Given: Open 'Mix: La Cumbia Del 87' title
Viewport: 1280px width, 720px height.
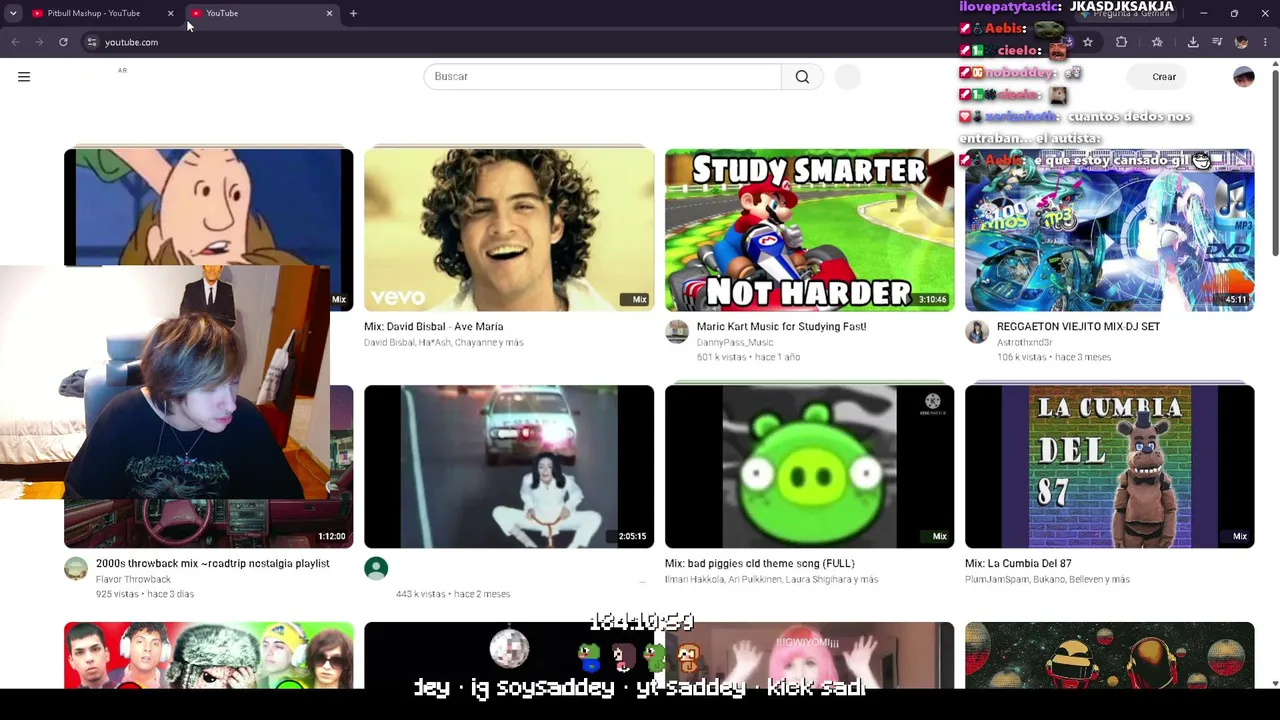Looking at the screenshot, I should tap(1018, 564).
